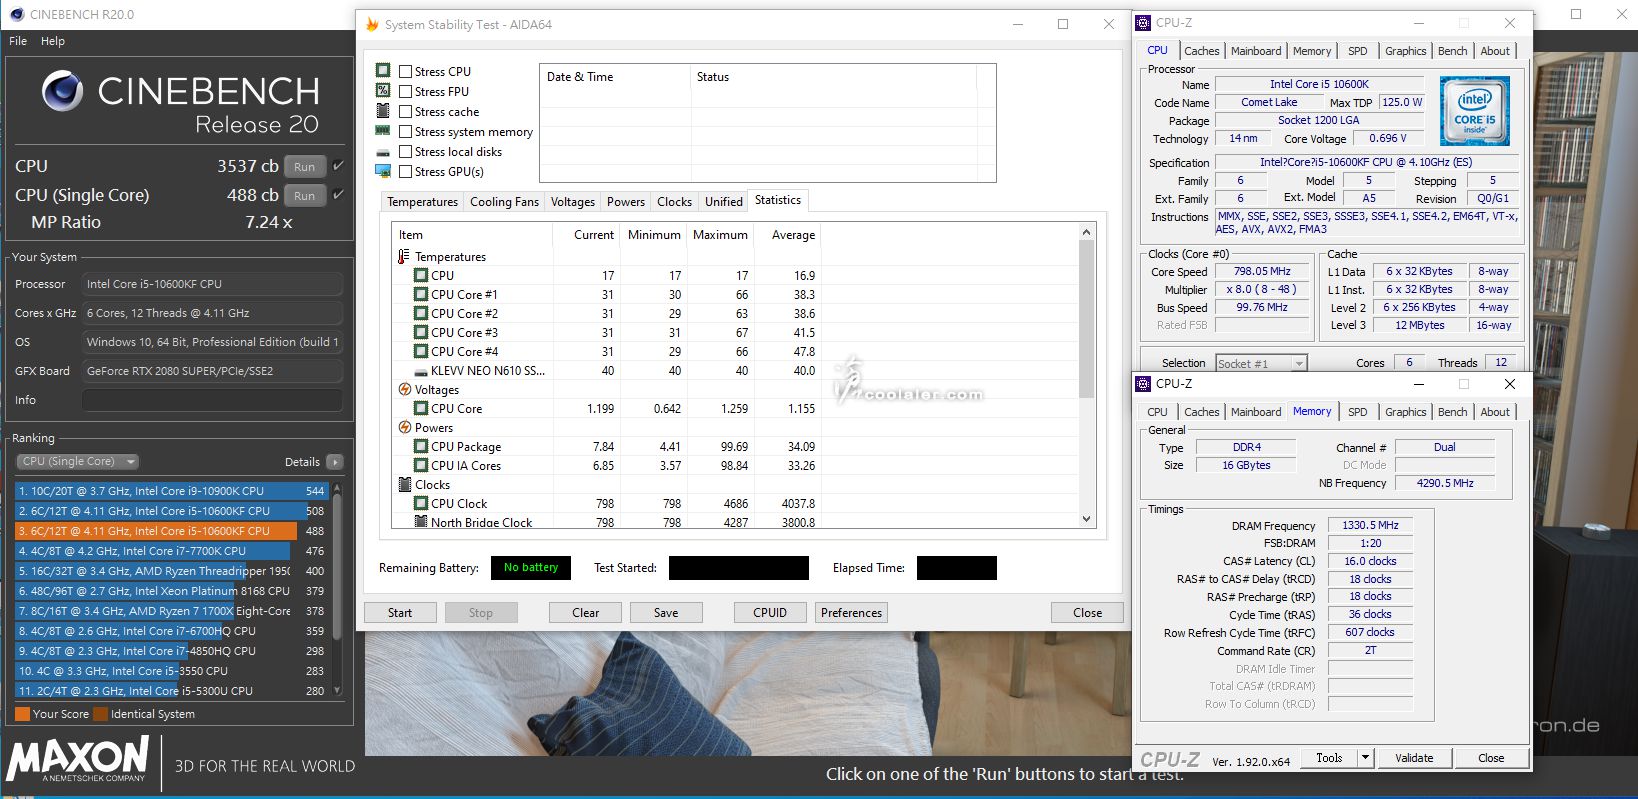Check the Stress cache option
Image resolution: width=1638 pixels, height=799 pixels.
[405, 112]
